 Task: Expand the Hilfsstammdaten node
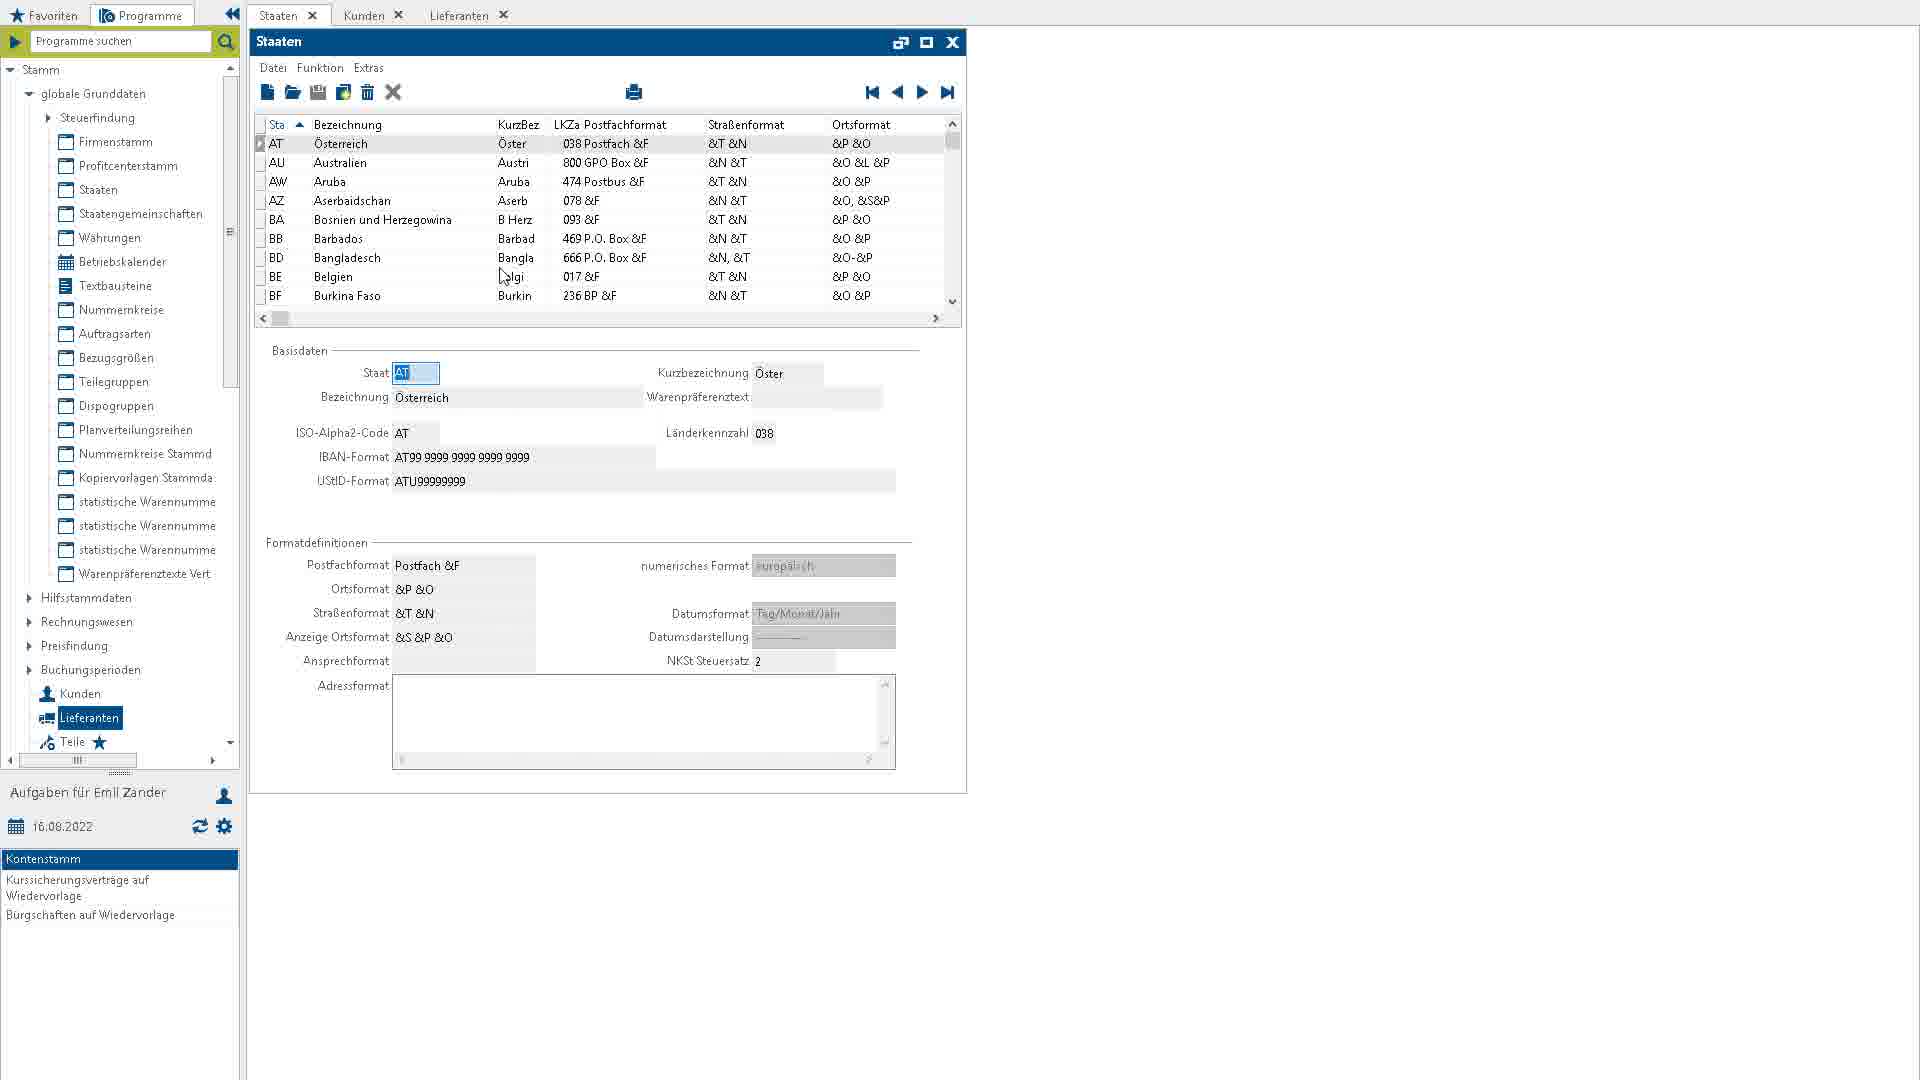click(x=29, y=598)
